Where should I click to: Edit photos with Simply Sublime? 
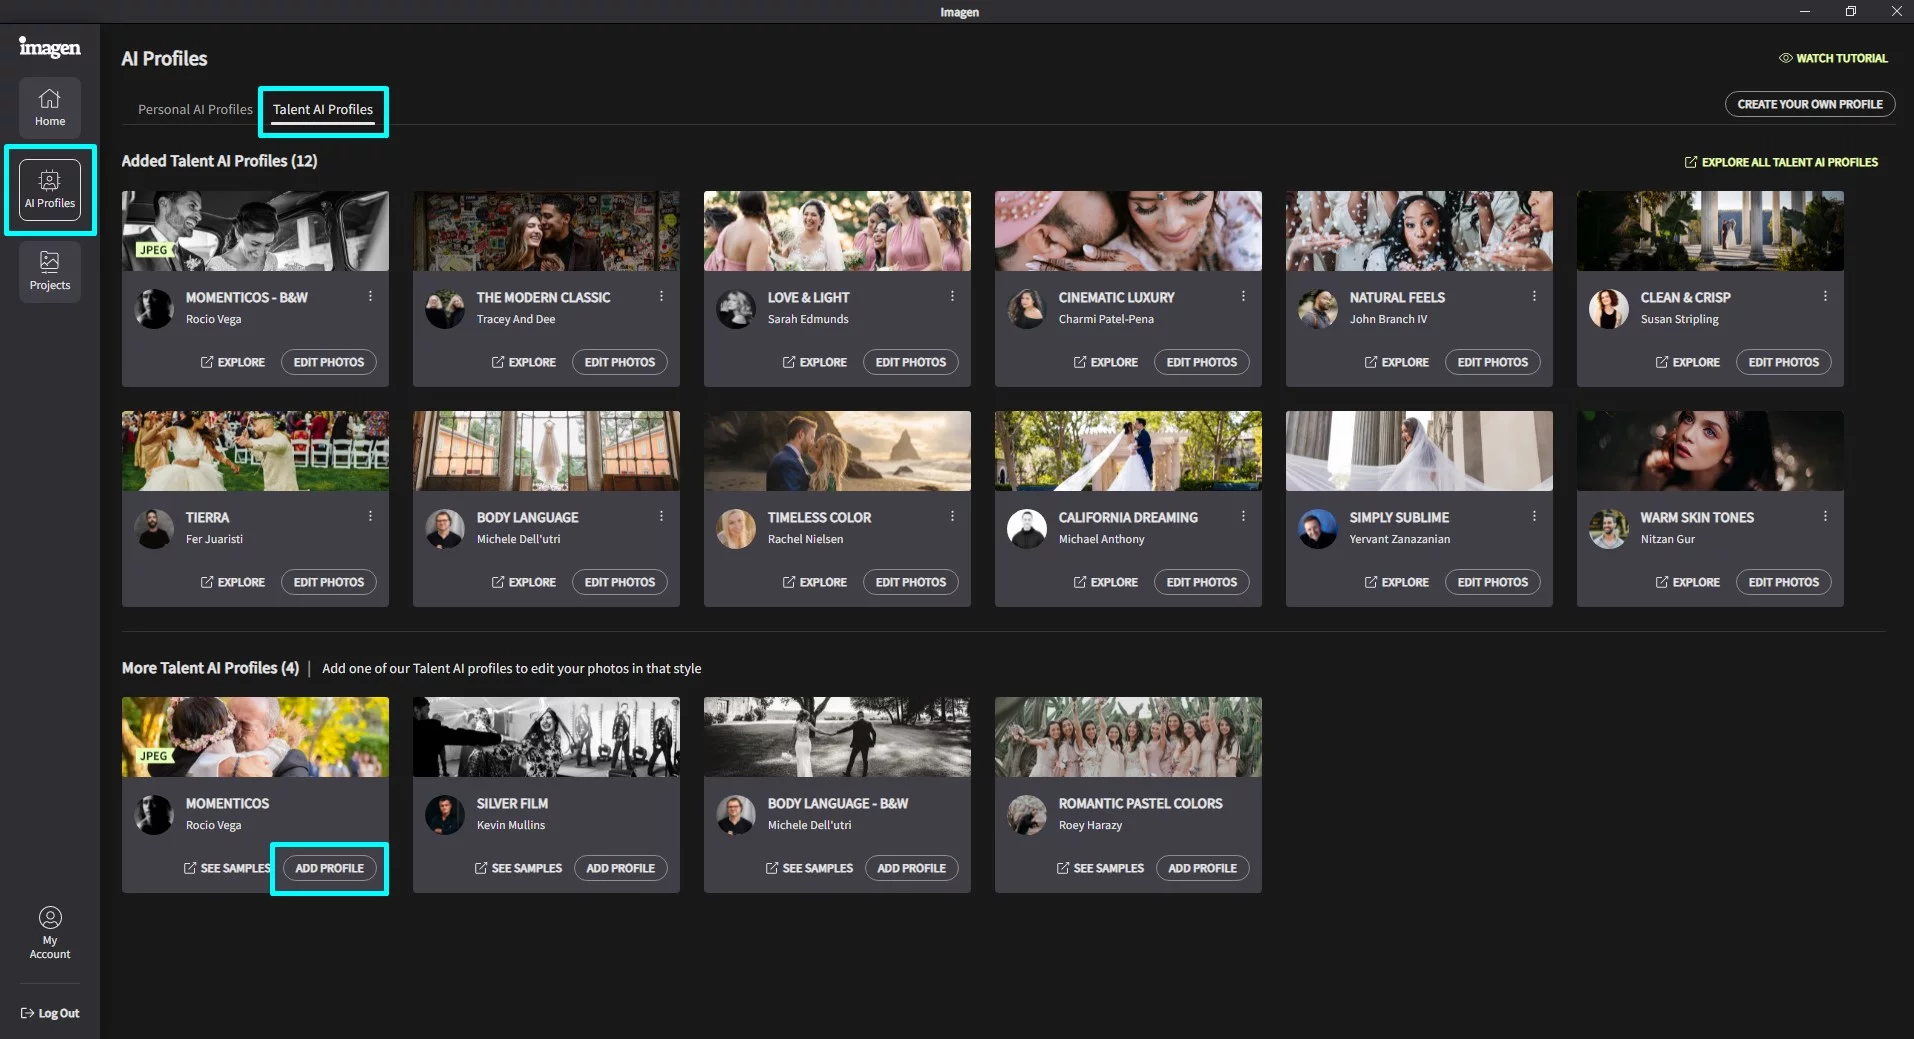1493,582
